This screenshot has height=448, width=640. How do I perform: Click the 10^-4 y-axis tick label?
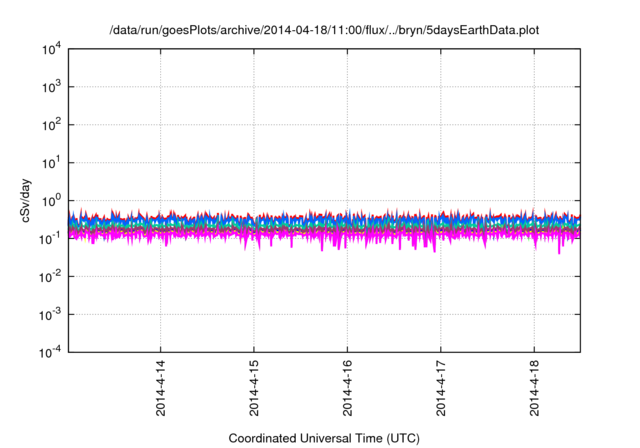(x=50, y=352)
